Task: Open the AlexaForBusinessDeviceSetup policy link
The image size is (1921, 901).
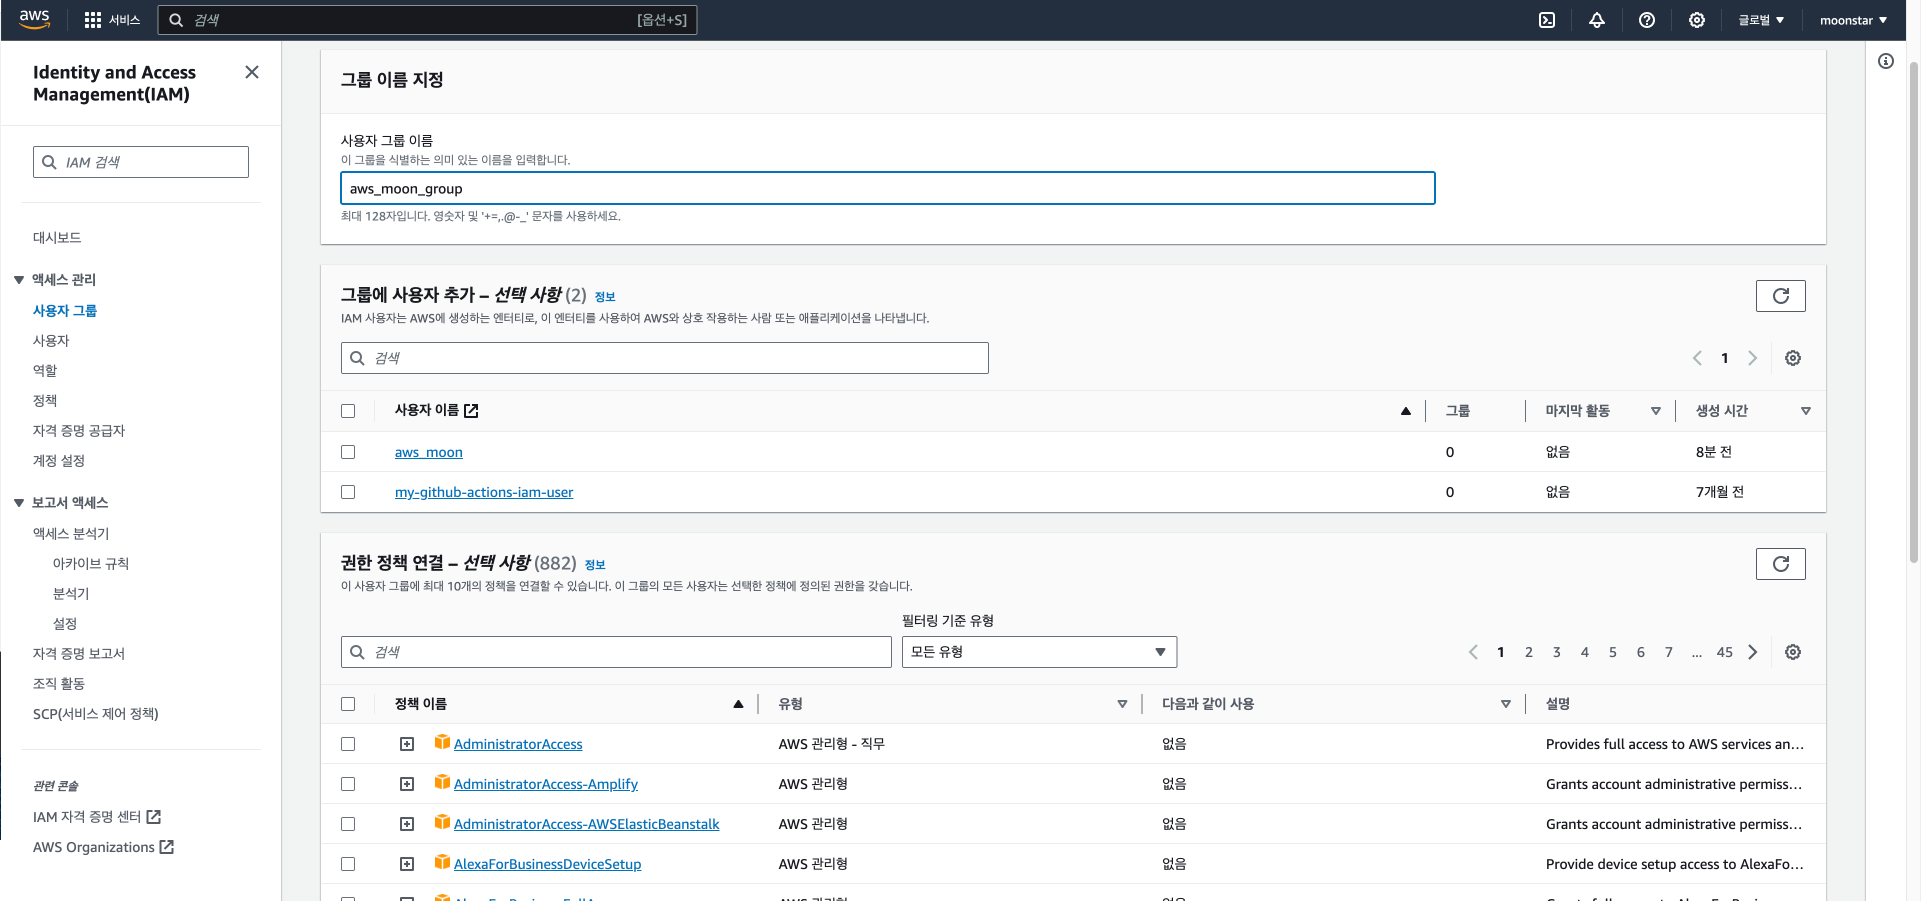Action: [x=548, y=864]
